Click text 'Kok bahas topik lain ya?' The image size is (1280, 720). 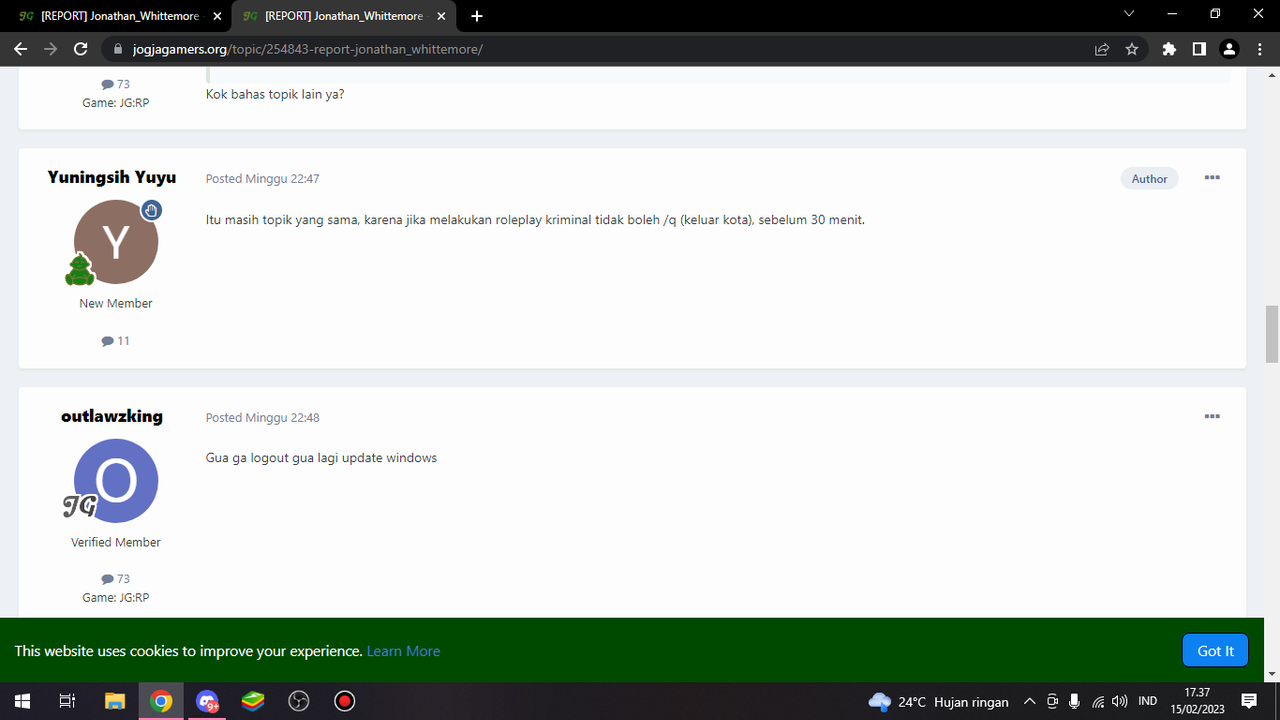(275, 94)
